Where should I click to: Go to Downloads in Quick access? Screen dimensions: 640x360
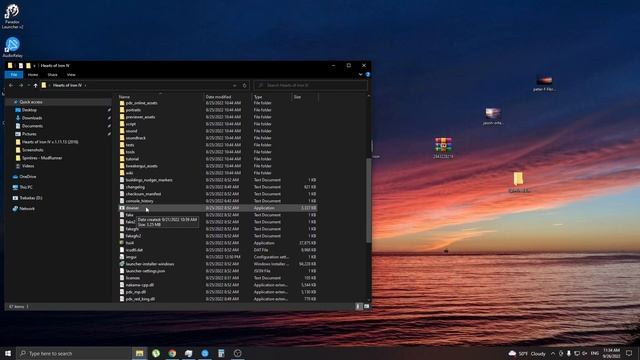(x=32, y=118)
